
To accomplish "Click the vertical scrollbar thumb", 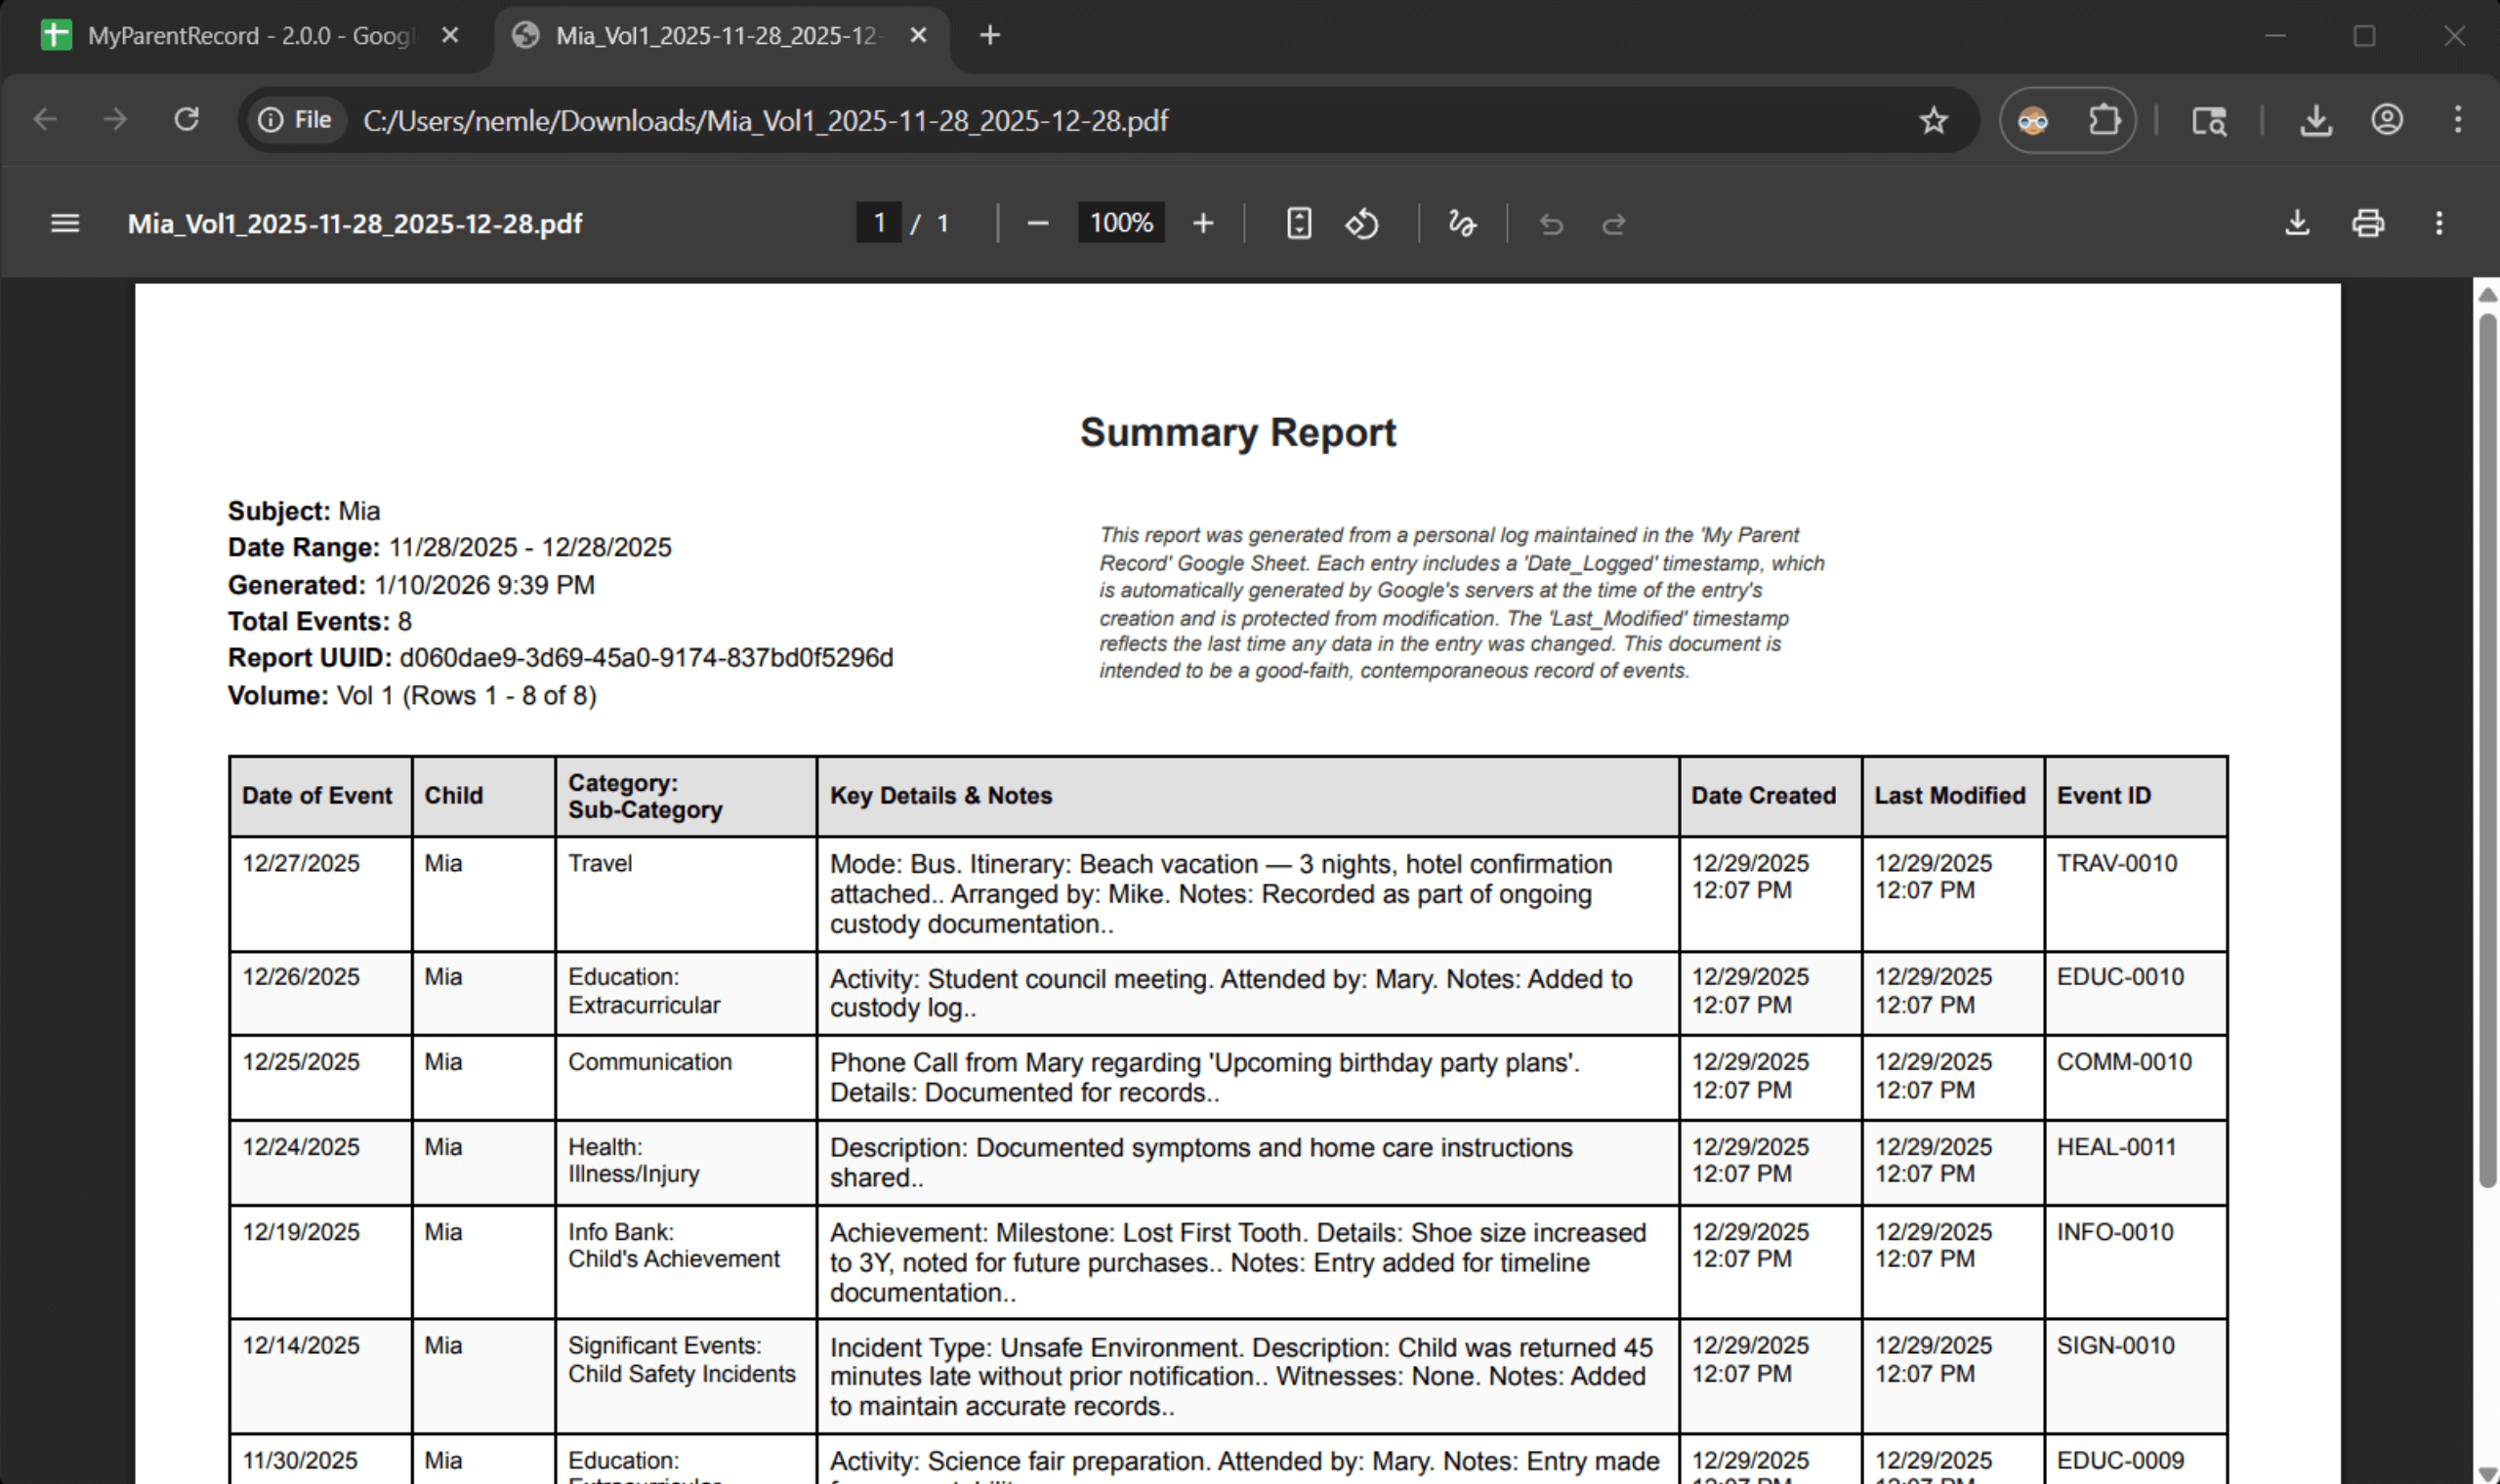I will tap(2487, 750).
